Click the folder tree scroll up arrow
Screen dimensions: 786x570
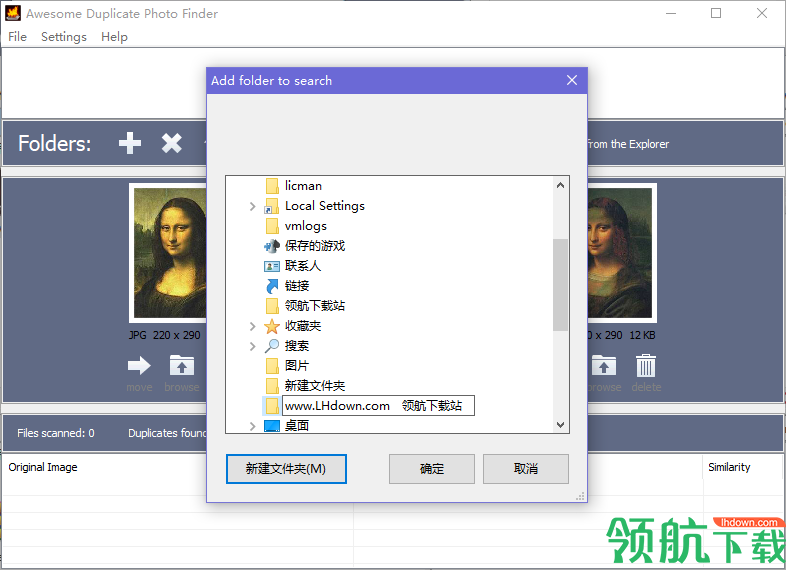(x=560, y=185)
